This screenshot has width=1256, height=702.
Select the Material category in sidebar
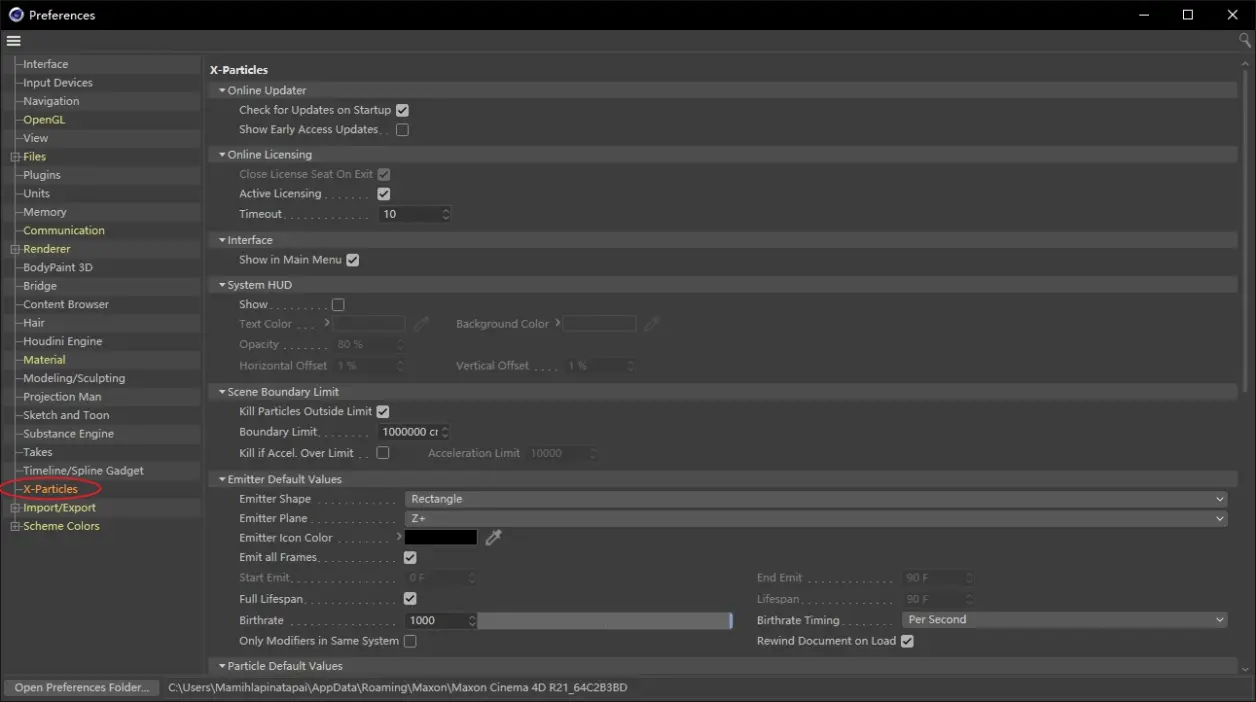click(43, 359)
